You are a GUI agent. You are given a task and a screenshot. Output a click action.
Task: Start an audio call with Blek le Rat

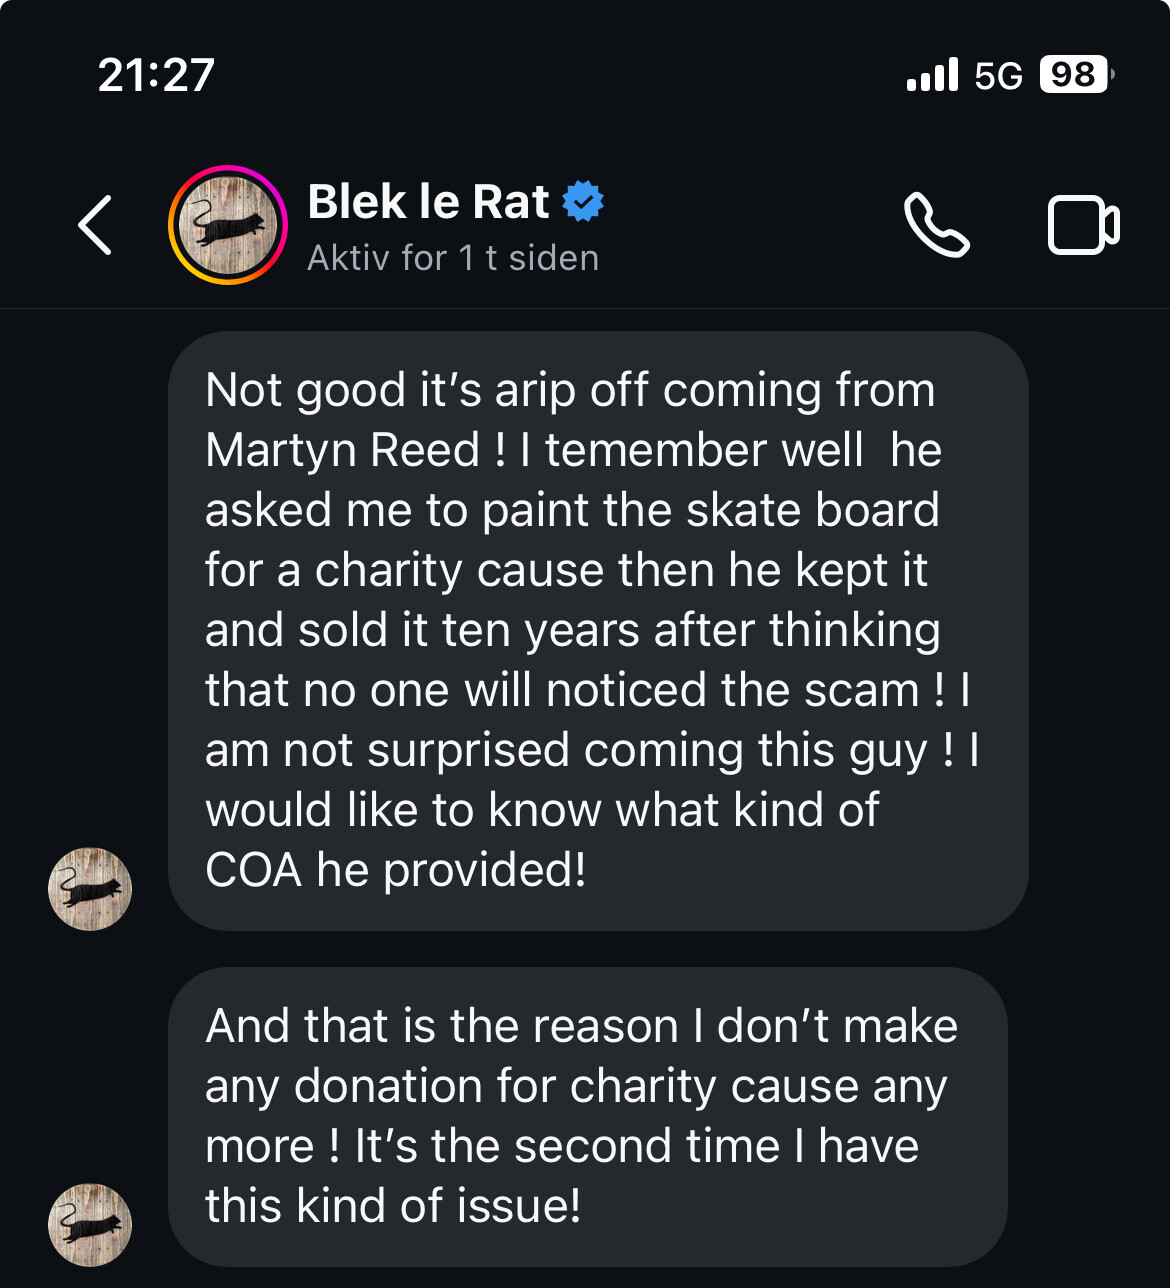(x=937, y=225)
